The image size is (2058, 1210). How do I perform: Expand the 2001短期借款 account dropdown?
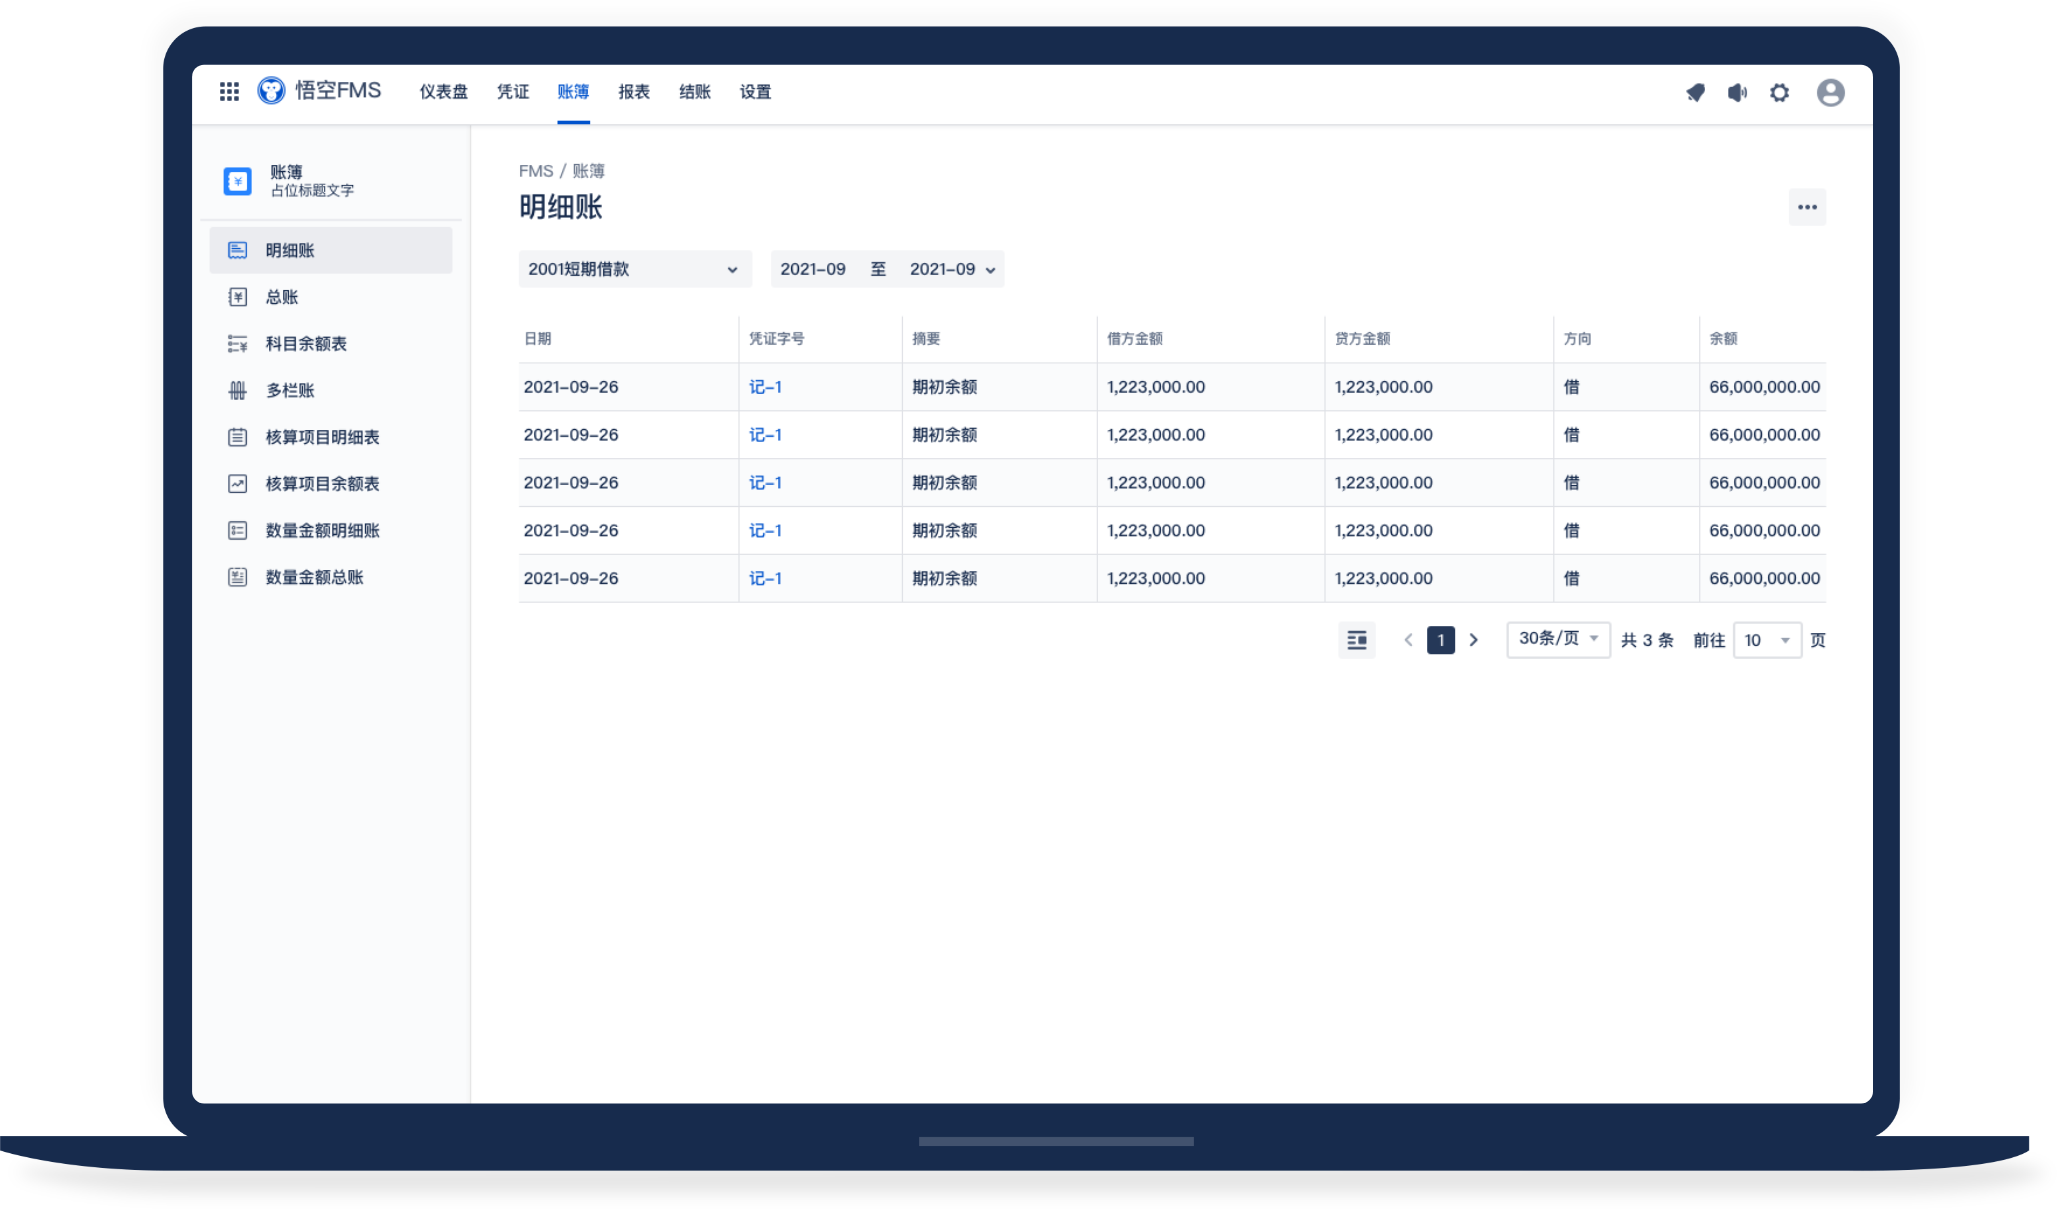click(634, 269)
